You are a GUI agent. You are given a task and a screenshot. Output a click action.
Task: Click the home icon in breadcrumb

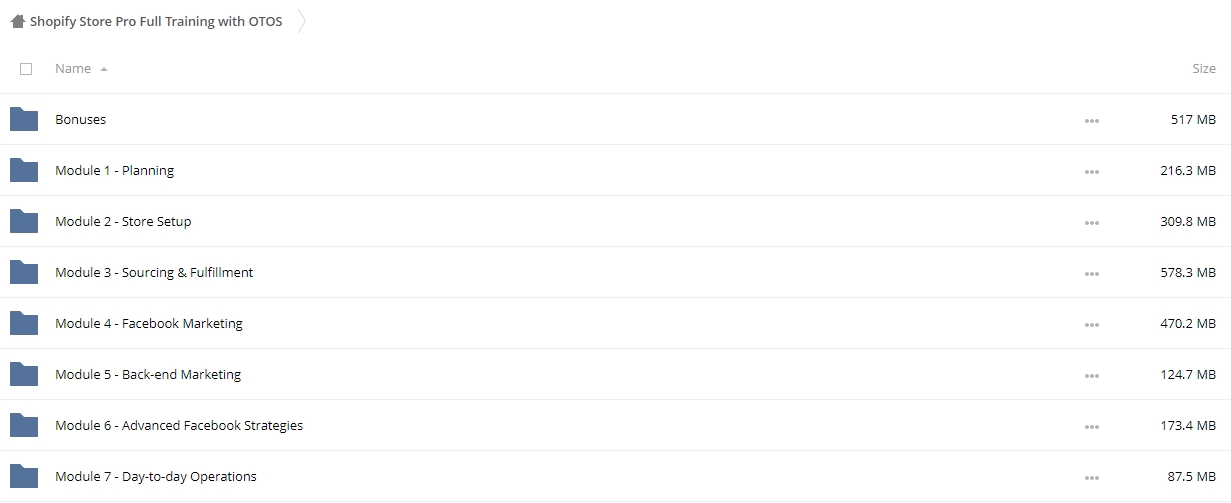pos(18,21)
